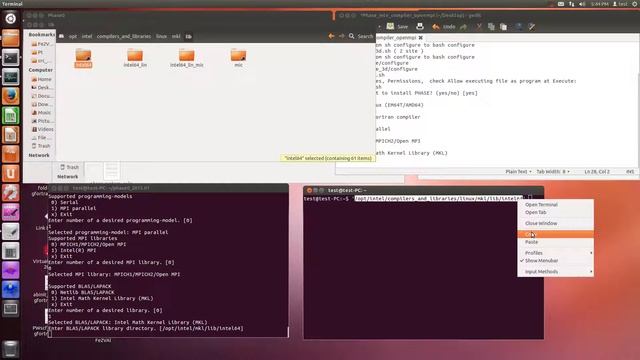Go forward in the file manager
The width and height of the screenshot is (640, 360).
tap(341, 36)
